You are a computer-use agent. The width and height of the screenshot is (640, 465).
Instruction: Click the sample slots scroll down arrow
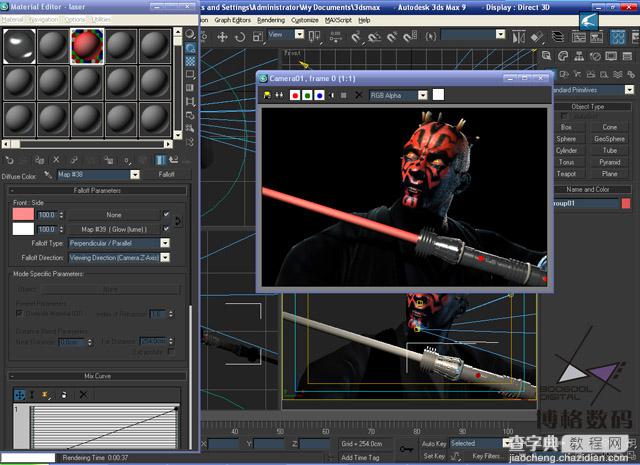178,135
